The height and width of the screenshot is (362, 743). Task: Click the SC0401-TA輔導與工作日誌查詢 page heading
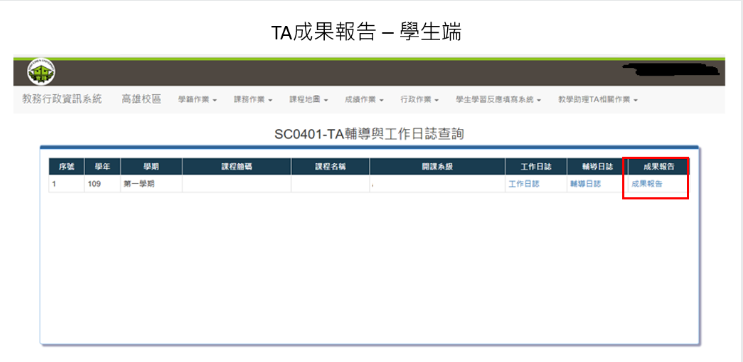point(369,135)
